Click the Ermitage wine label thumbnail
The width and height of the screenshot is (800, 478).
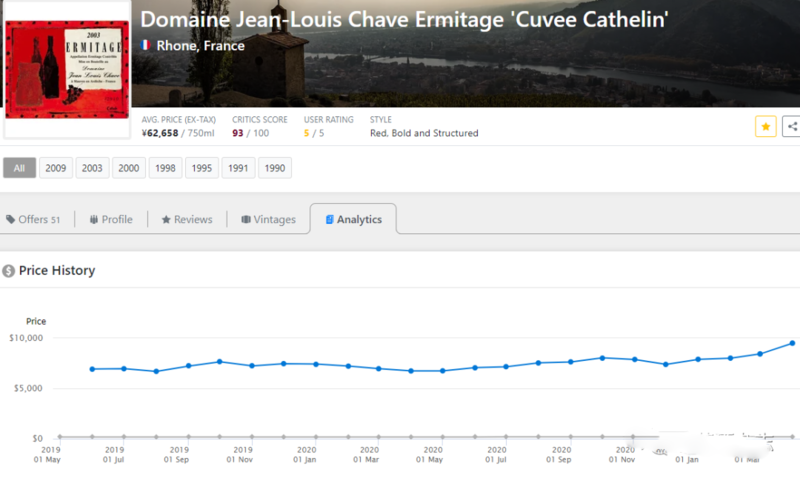tap(67, 70)
